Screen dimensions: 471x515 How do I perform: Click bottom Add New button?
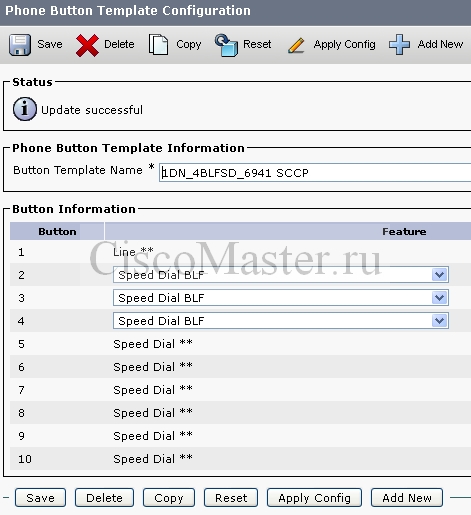point(407,498)
